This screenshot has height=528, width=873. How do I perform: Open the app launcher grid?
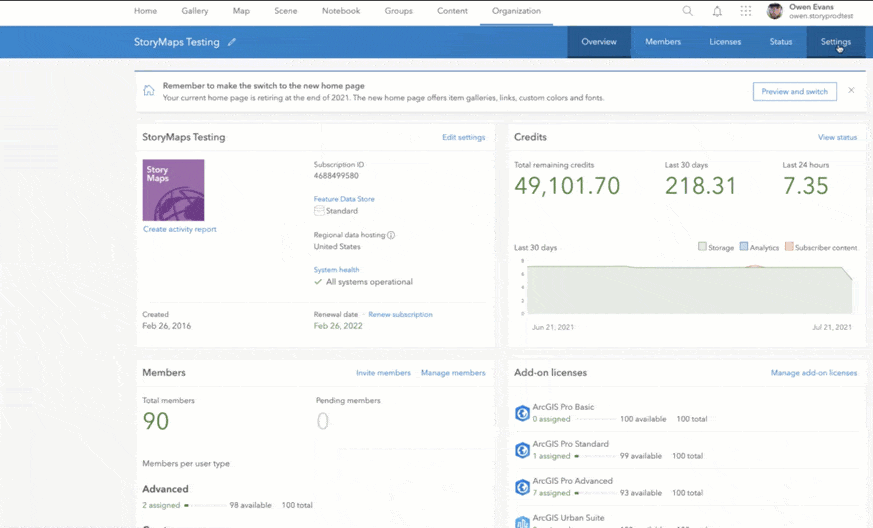(746, 11)
